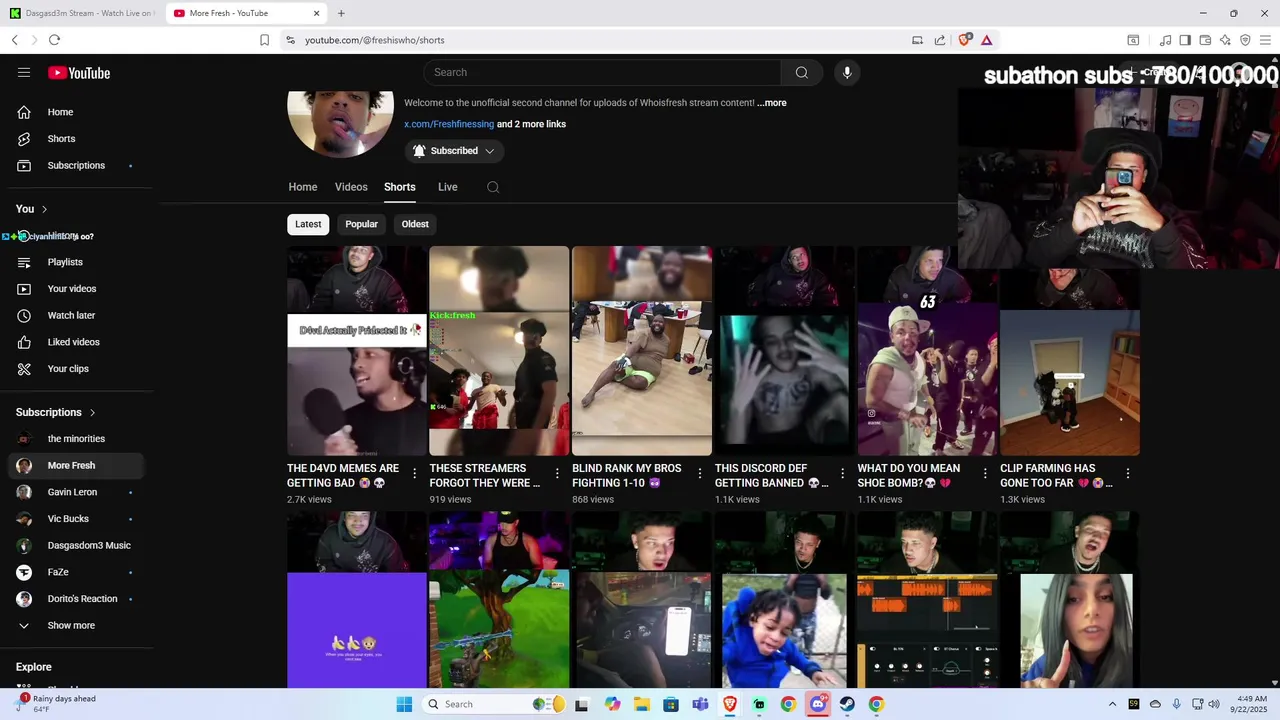Switch to the channel Videos tab
The image size is (1280, 720).
(x=351, y=187)
